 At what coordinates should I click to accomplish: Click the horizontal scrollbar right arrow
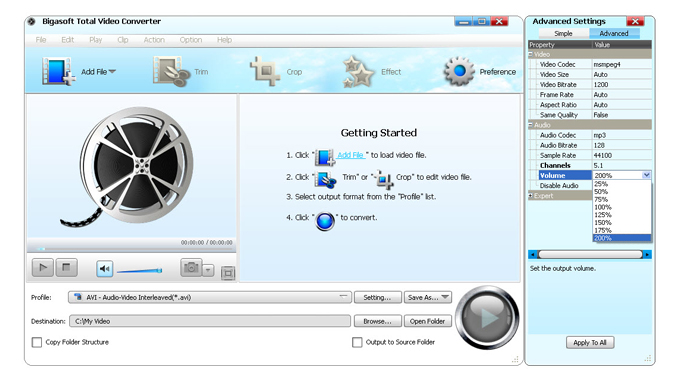(648, 254)
